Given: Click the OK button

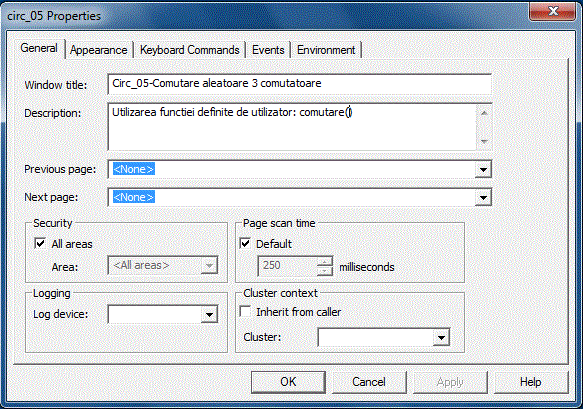Looking at the screenshot, I should (288, 382).
